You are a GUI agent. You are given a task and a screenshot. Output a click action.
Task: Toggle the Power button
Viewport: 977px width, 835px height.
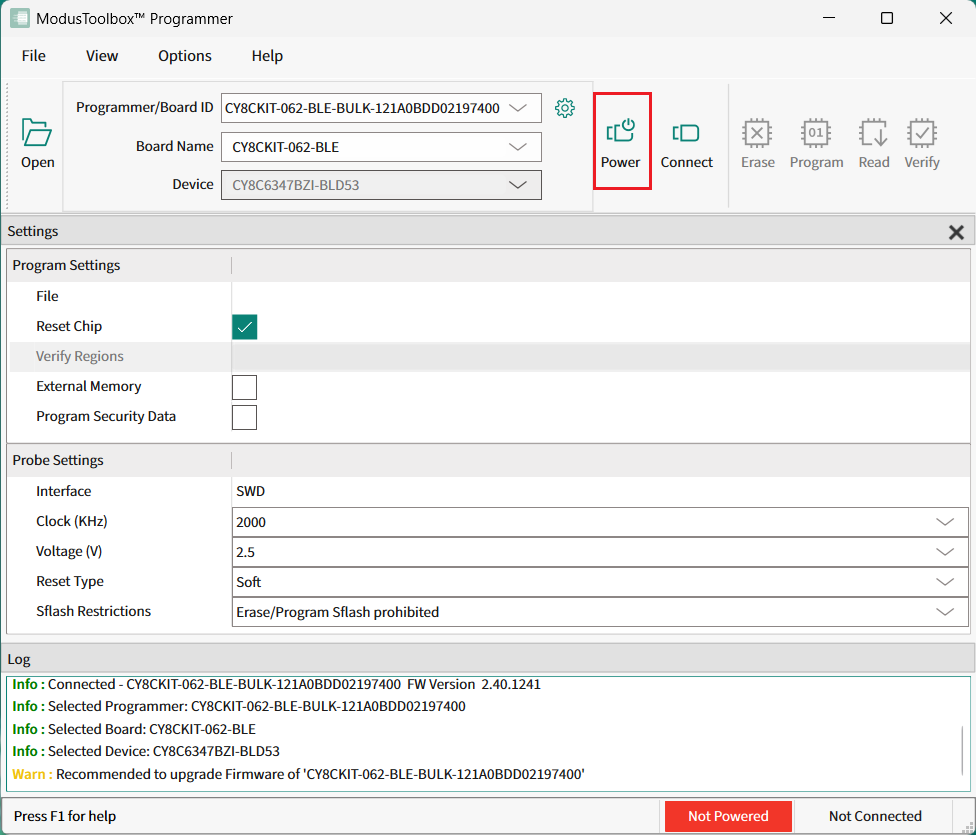coord(621,141)
